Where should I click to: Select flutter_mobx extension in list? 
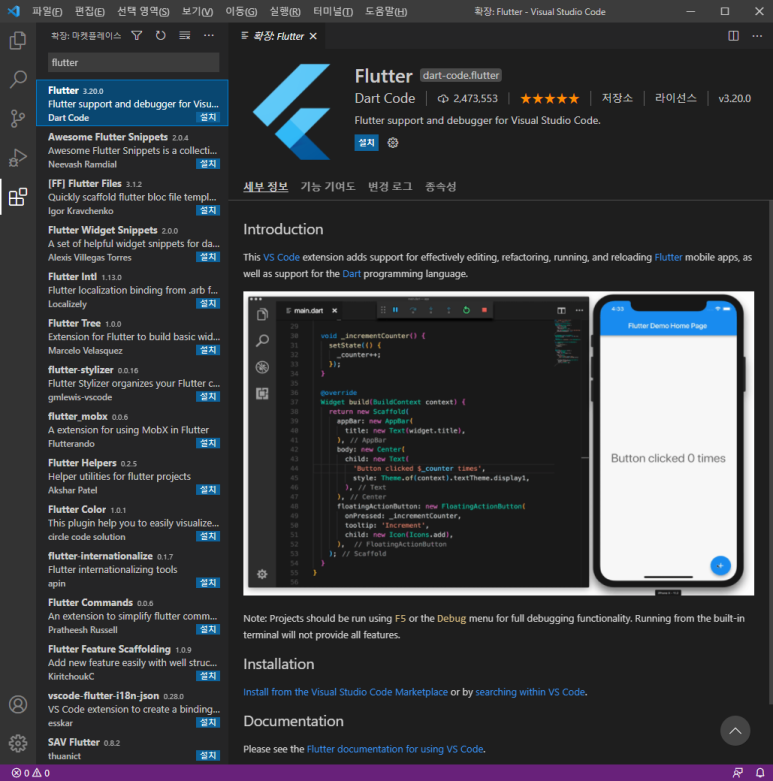point(132,429)
